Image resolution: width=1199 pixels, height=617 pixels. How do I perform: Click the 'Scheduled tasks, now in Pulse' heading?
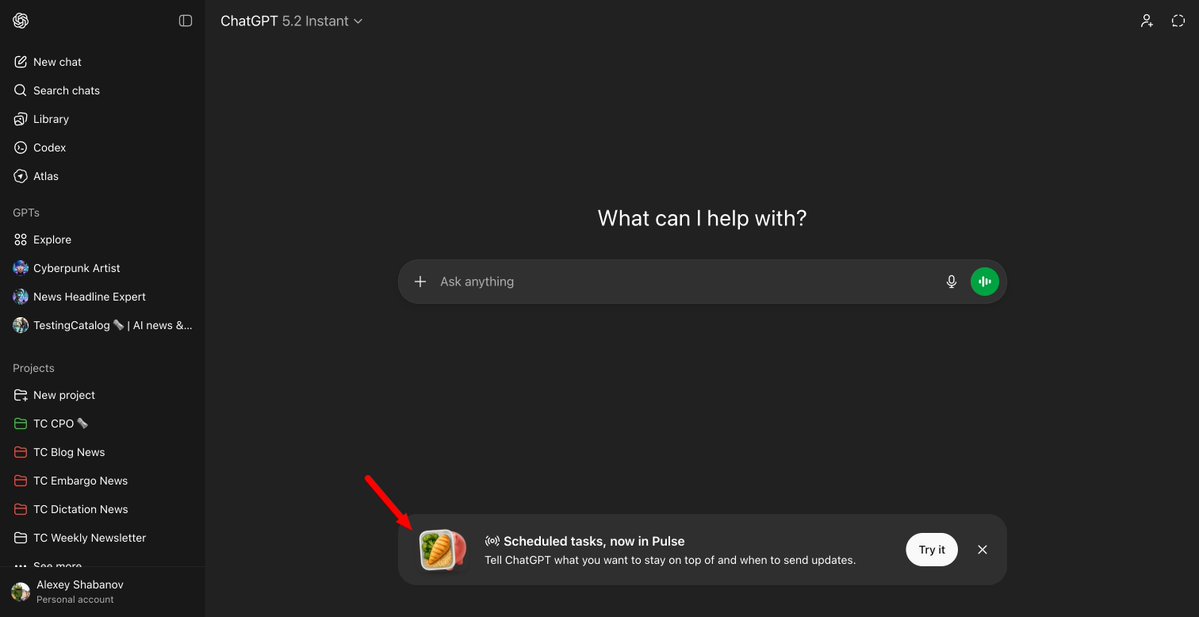(594, 541)
